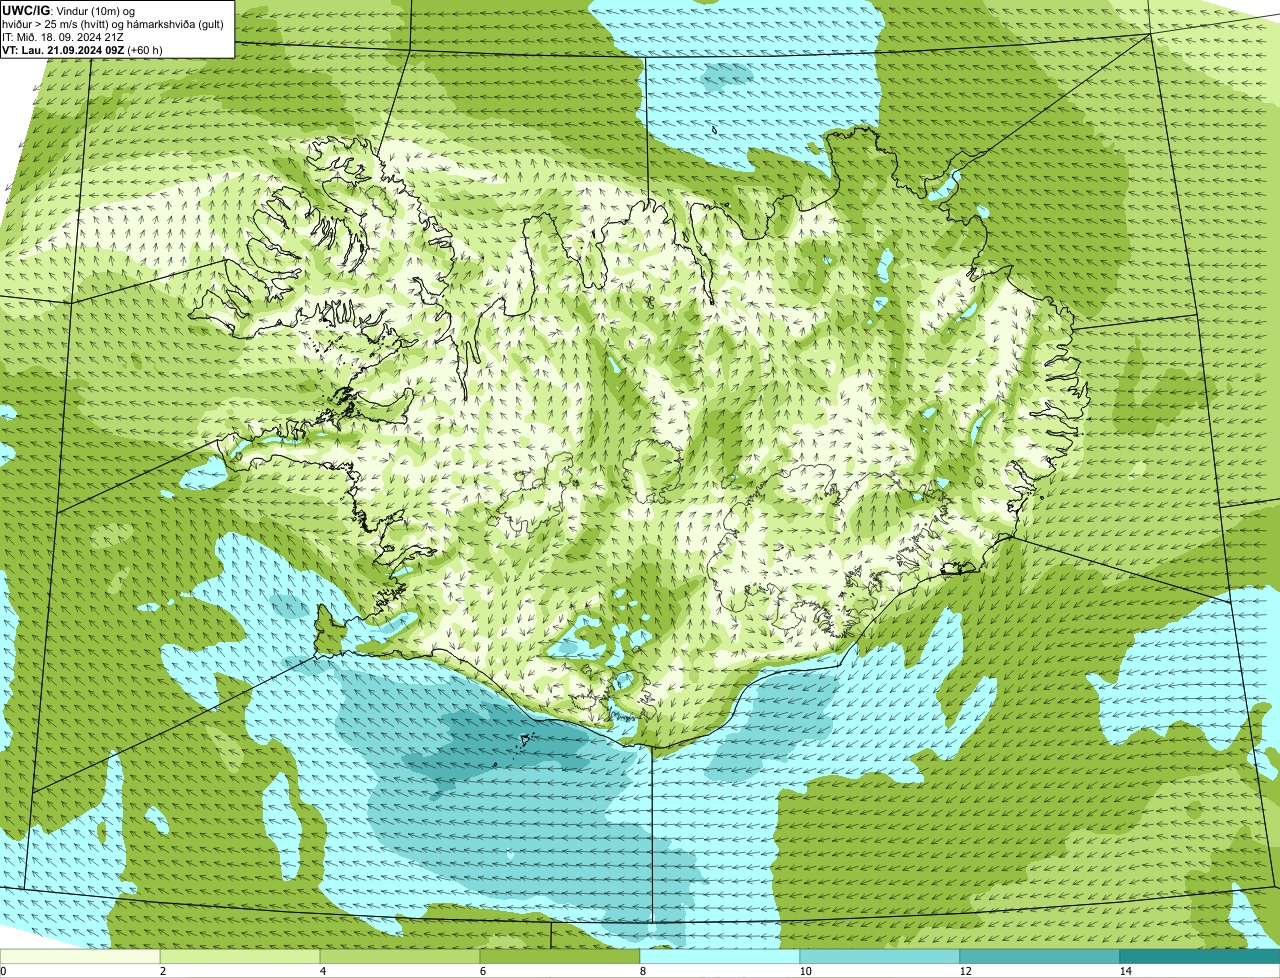1280x978 pixels.
Task: Click the legend tick label "4"
Action: coord(322,971)
